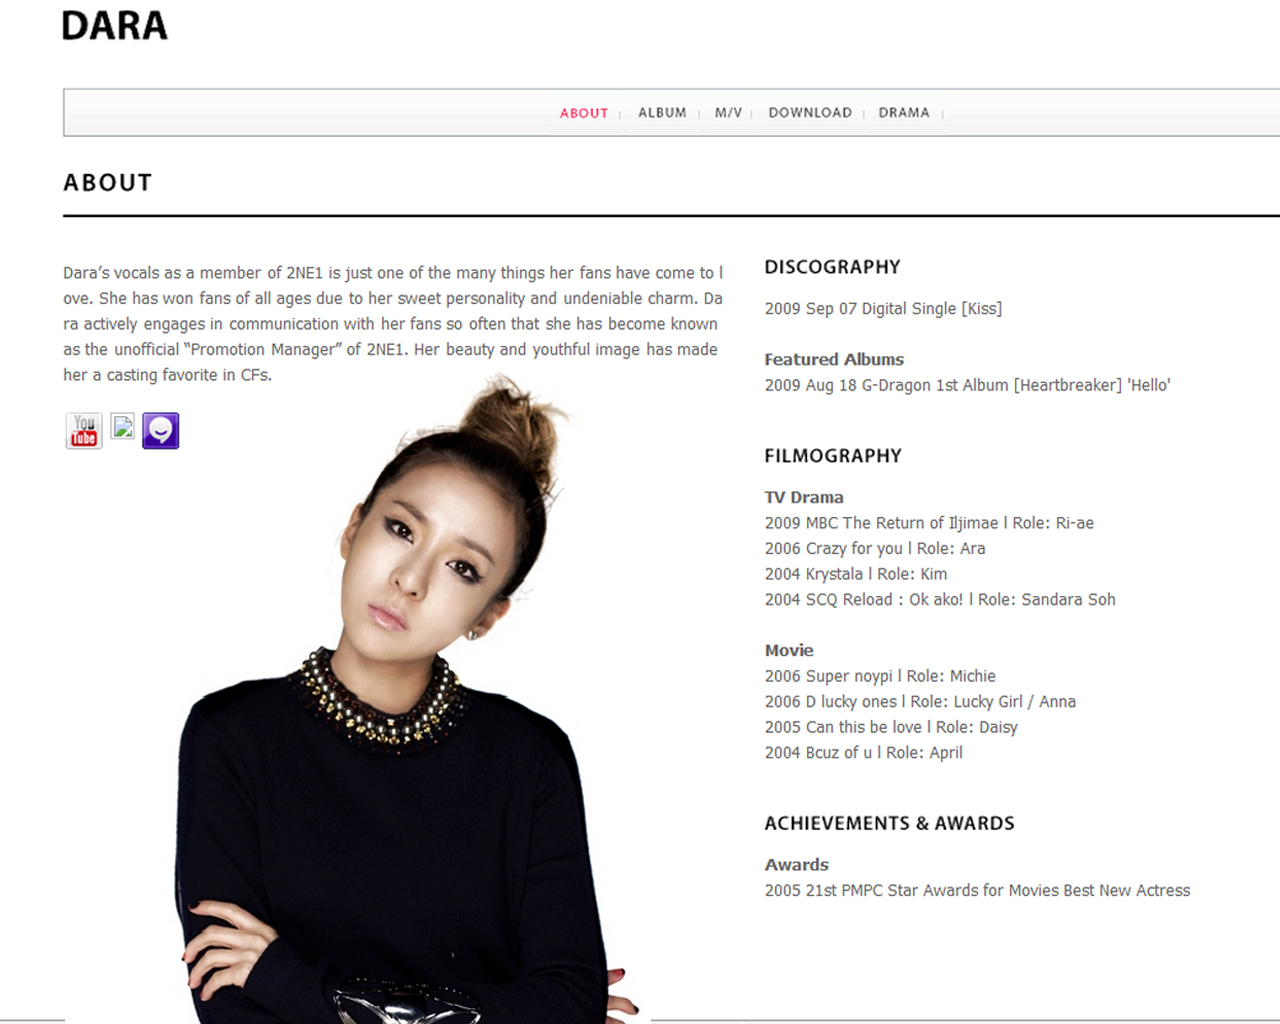The image size is (1280, 1024).
Task: Click the Super noypi movie entry
Action: pos(880,676)
